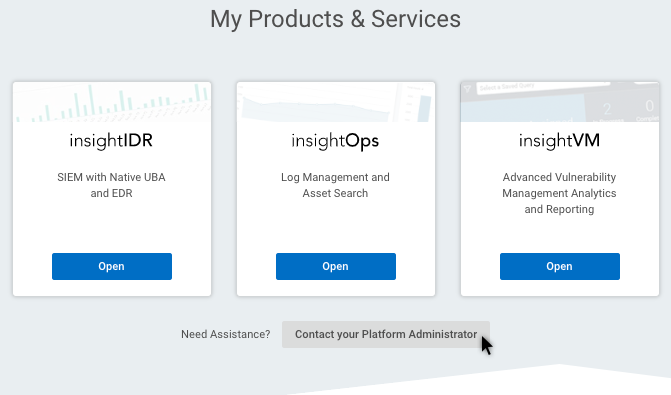Screen dimensions: 671x395
Task: Select the insightIDR bar chart preview image
Action: coord(112,102)
